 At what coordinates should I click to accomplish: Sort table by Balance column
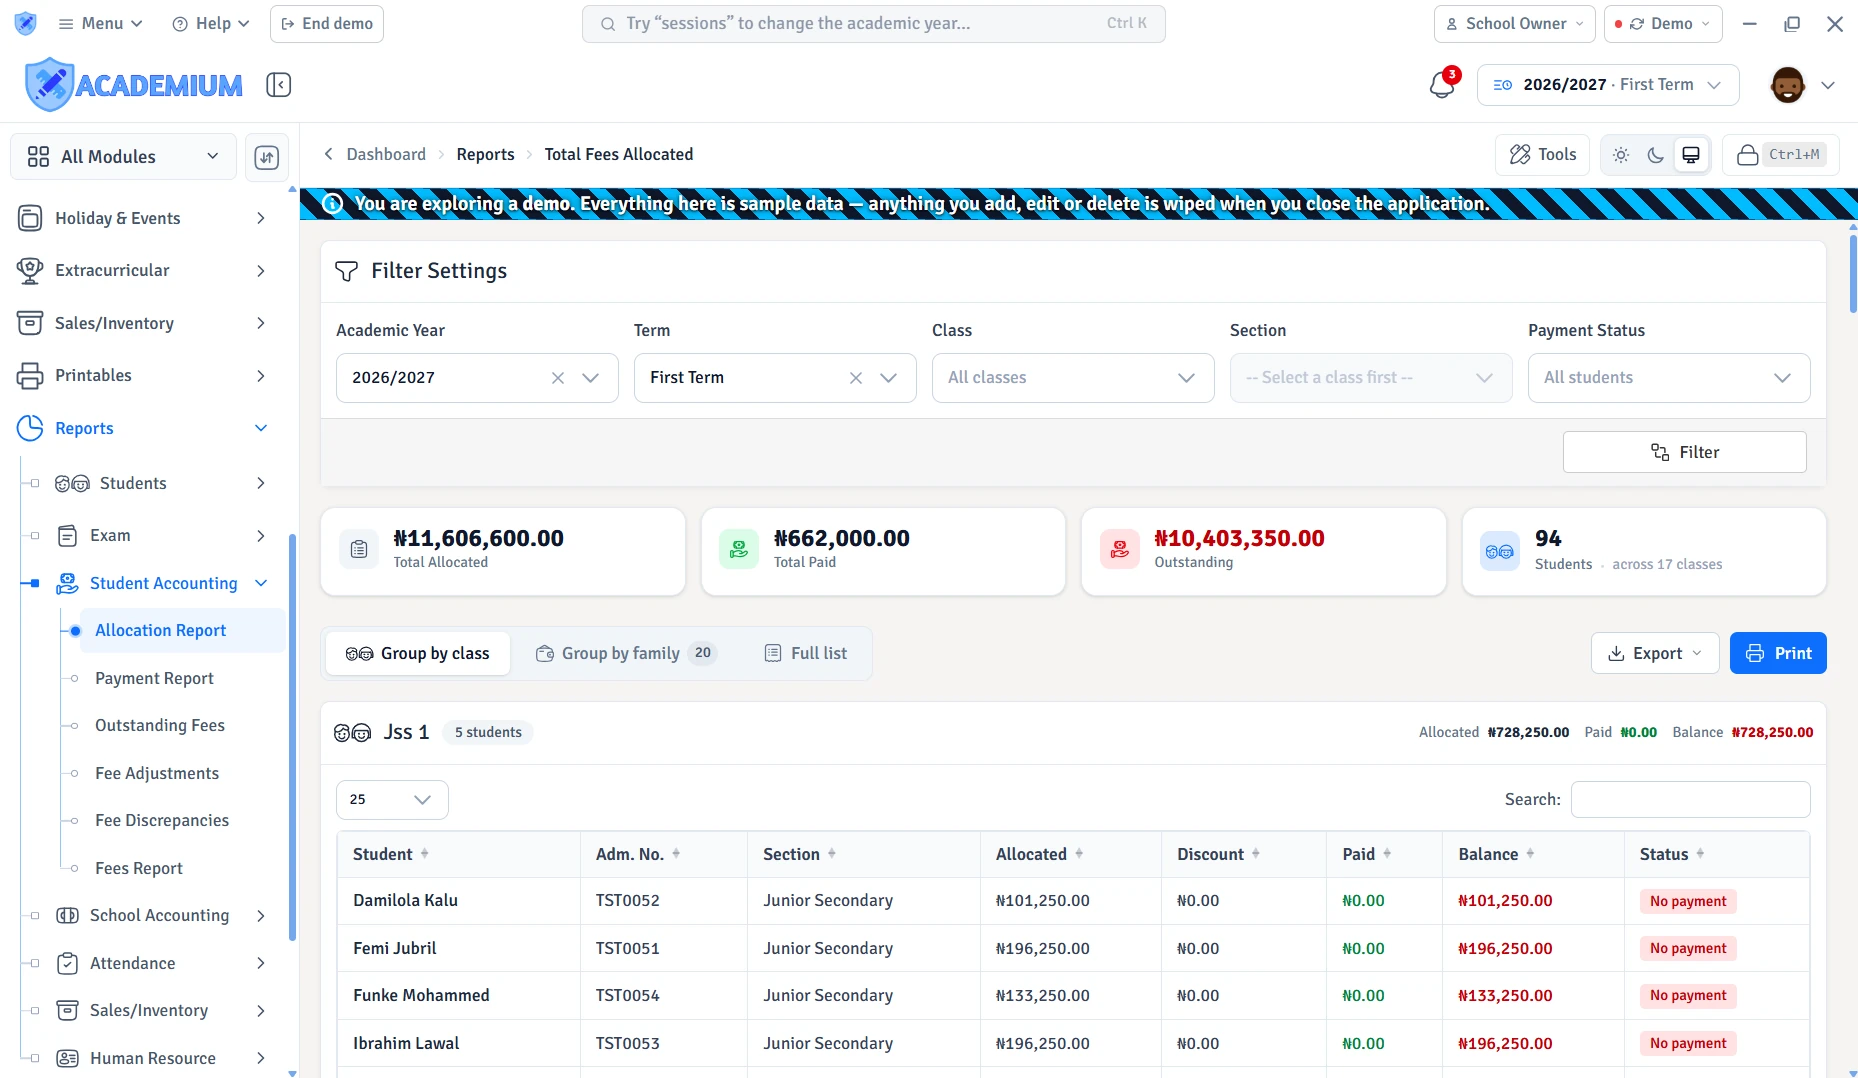pyautogui.click(x=1533, y=854)
